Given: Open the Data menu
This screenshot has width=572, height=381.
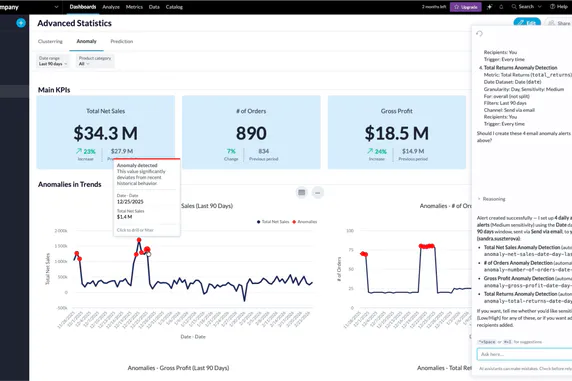Looking at the screenshot, I should pos(154,7).
